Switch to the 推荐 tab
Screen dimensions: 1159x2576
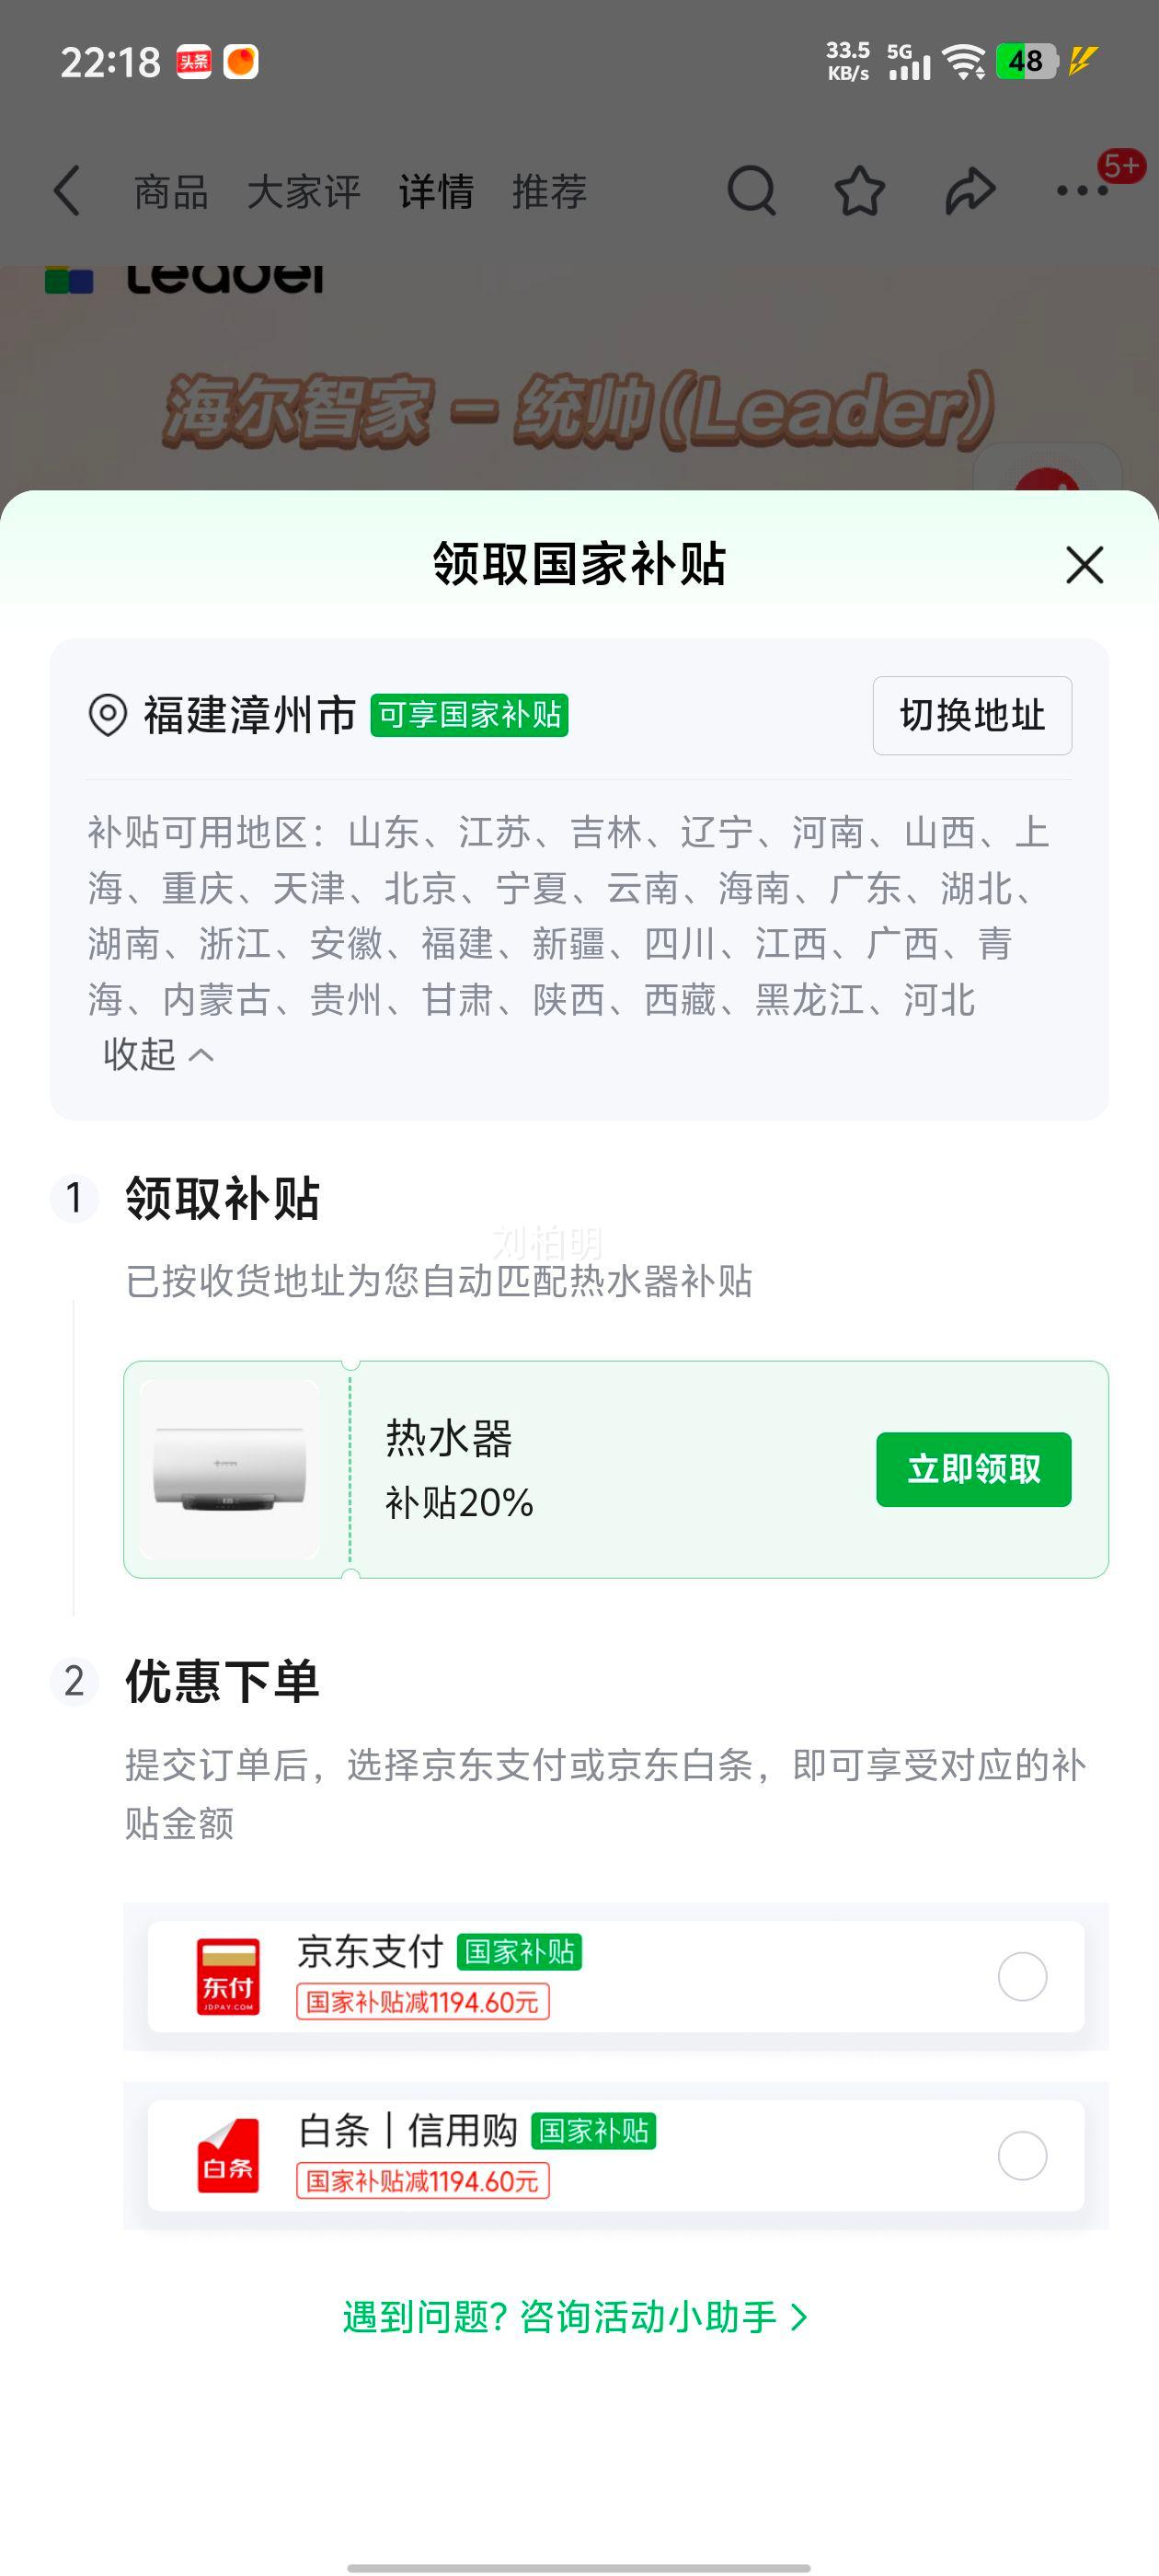tap(549, 191)
